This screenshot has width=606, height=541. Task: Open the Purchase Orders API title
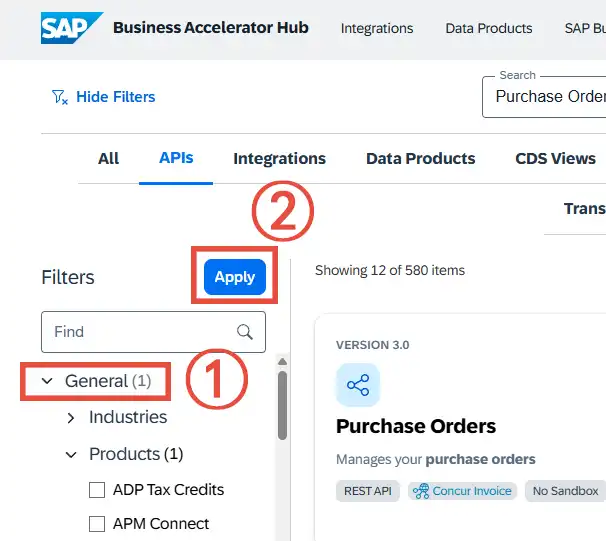point(416,426)
